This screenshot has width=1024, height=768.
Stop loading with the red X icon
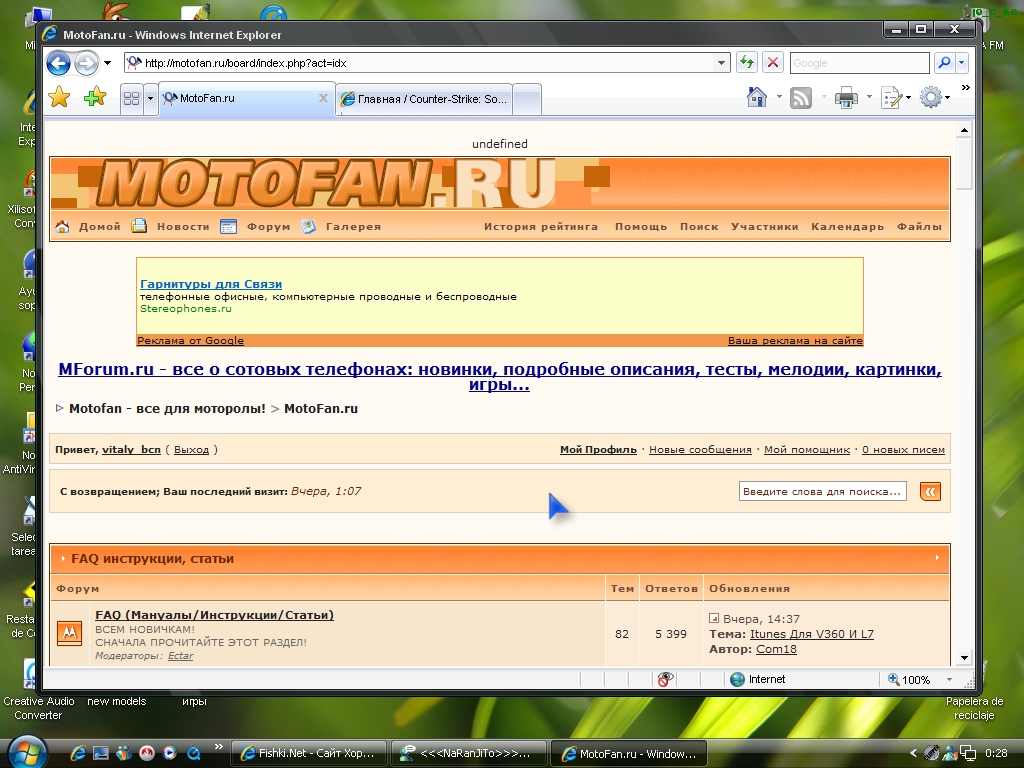point(773,63)
